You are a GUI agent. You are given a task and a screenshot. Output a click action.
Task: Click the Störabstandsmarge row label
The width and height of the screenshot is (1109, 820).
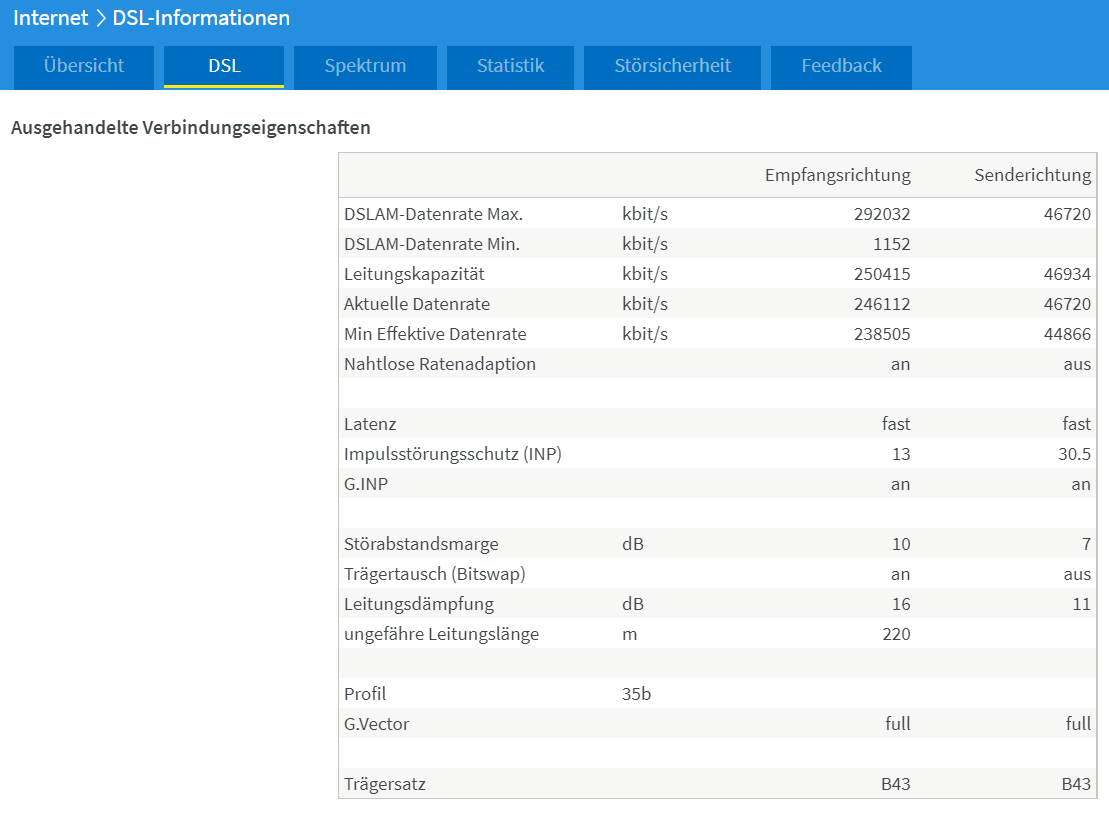(422, 544)
